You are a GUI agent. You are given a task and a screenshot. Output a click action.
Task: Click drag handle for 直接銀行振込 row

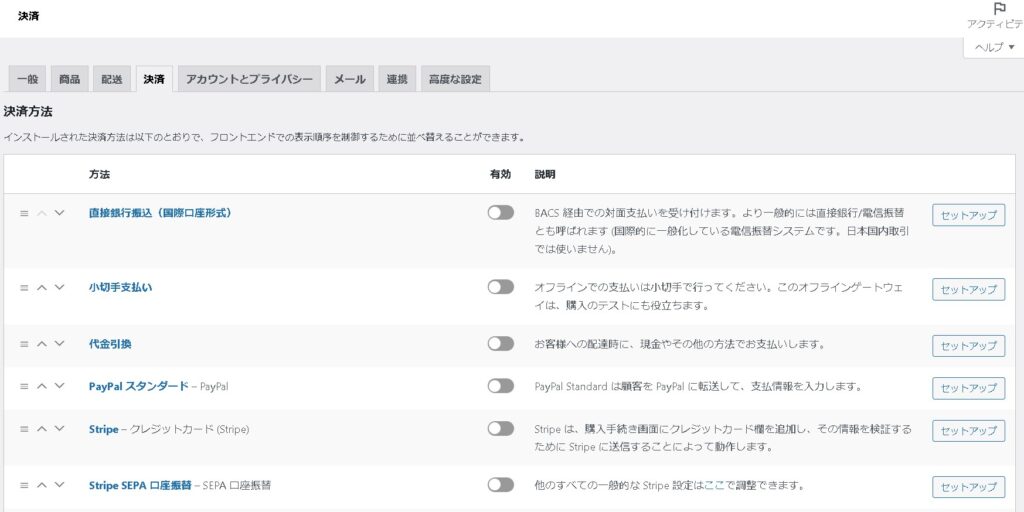[24, 213]
